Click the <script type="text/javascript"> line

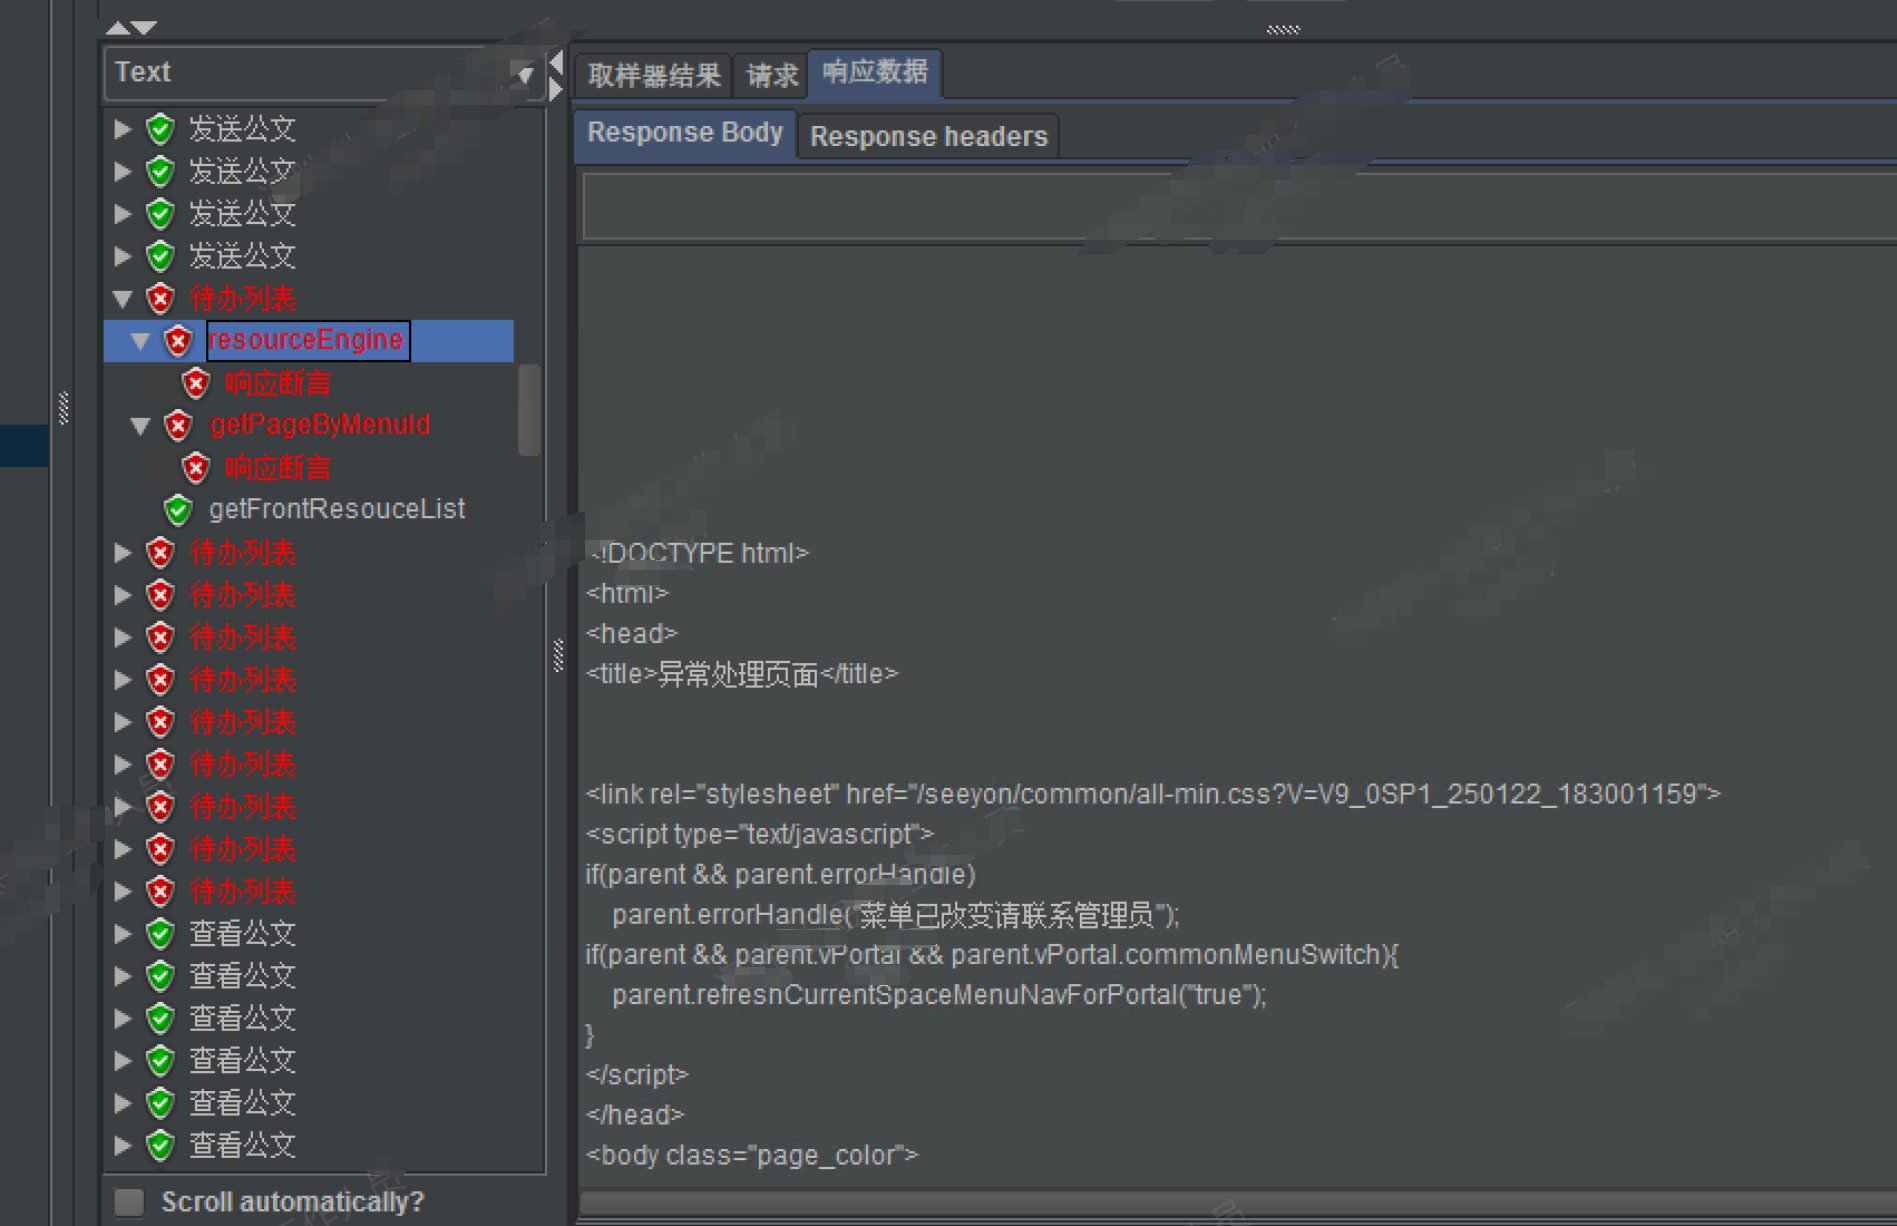tap(759, 834)
